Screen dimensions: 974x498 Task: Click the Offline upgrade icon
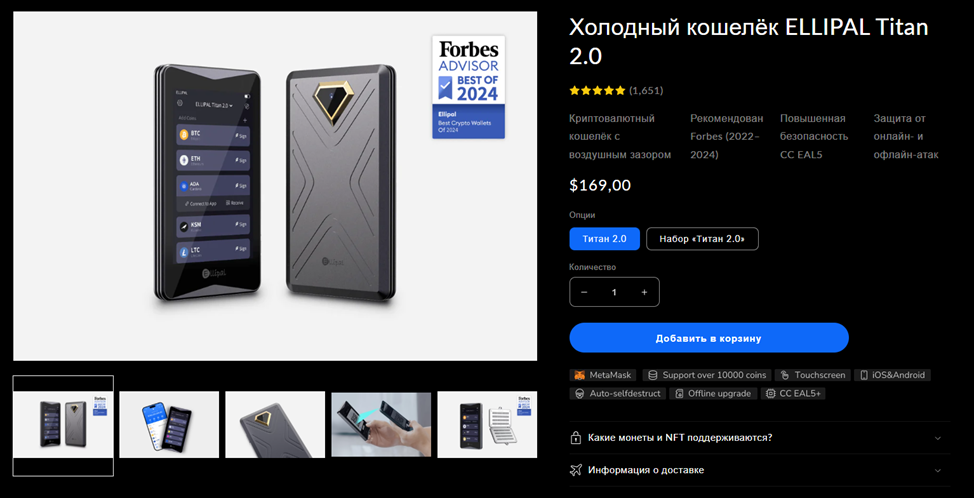pyautogui.click(x=680, y=394)
